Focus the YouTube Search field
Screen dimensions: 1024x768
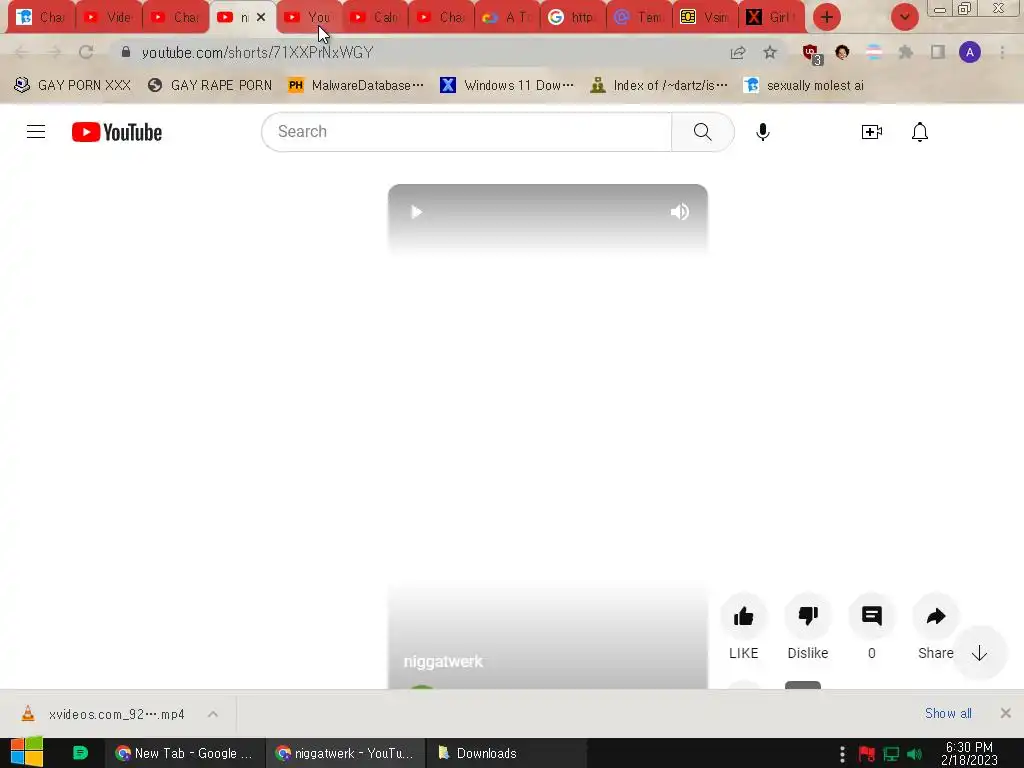pos(466,132)
